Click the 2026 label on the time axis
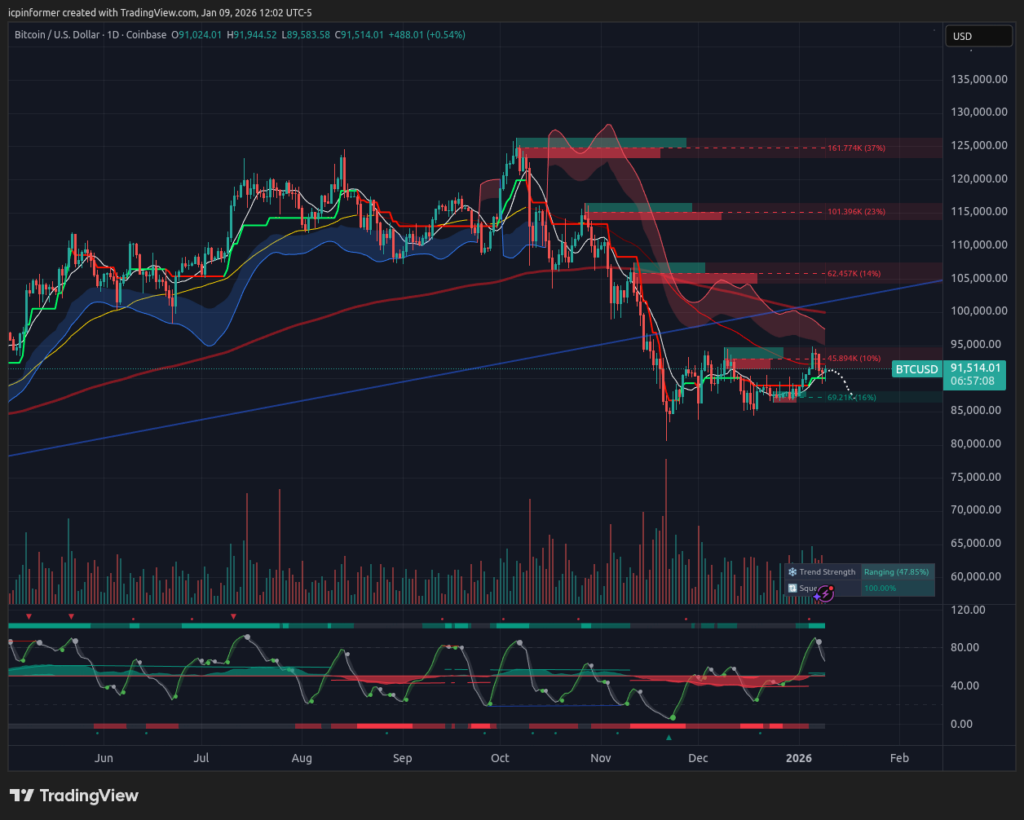The width and height of the screenshot is (1024, 820). tap(799, 759)
